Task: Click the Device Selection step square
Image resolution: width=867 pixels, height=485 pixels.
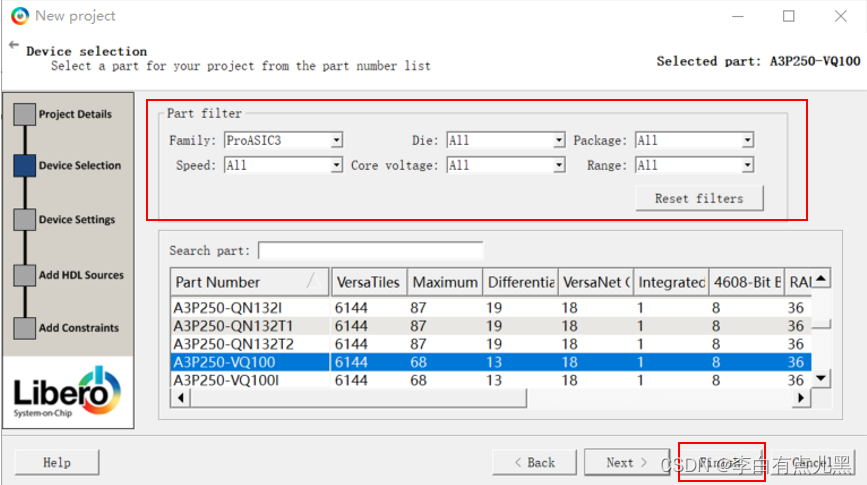Action: 24,165
